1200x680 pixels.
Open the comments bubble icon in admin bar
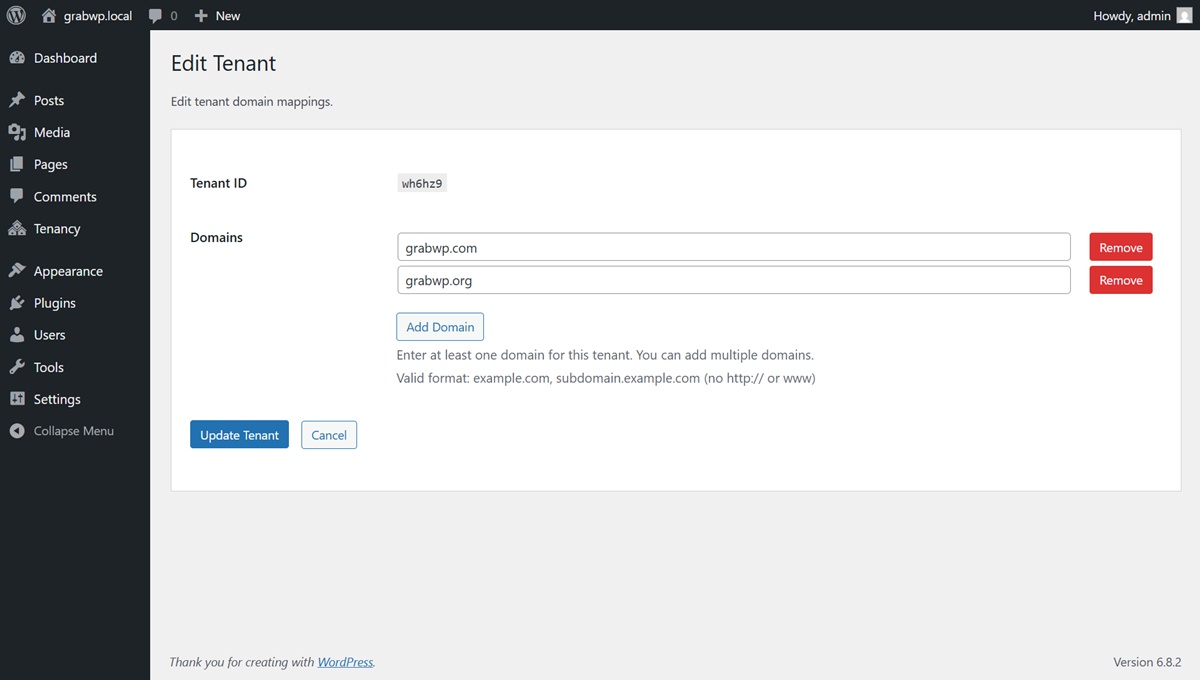coord(155,16)
